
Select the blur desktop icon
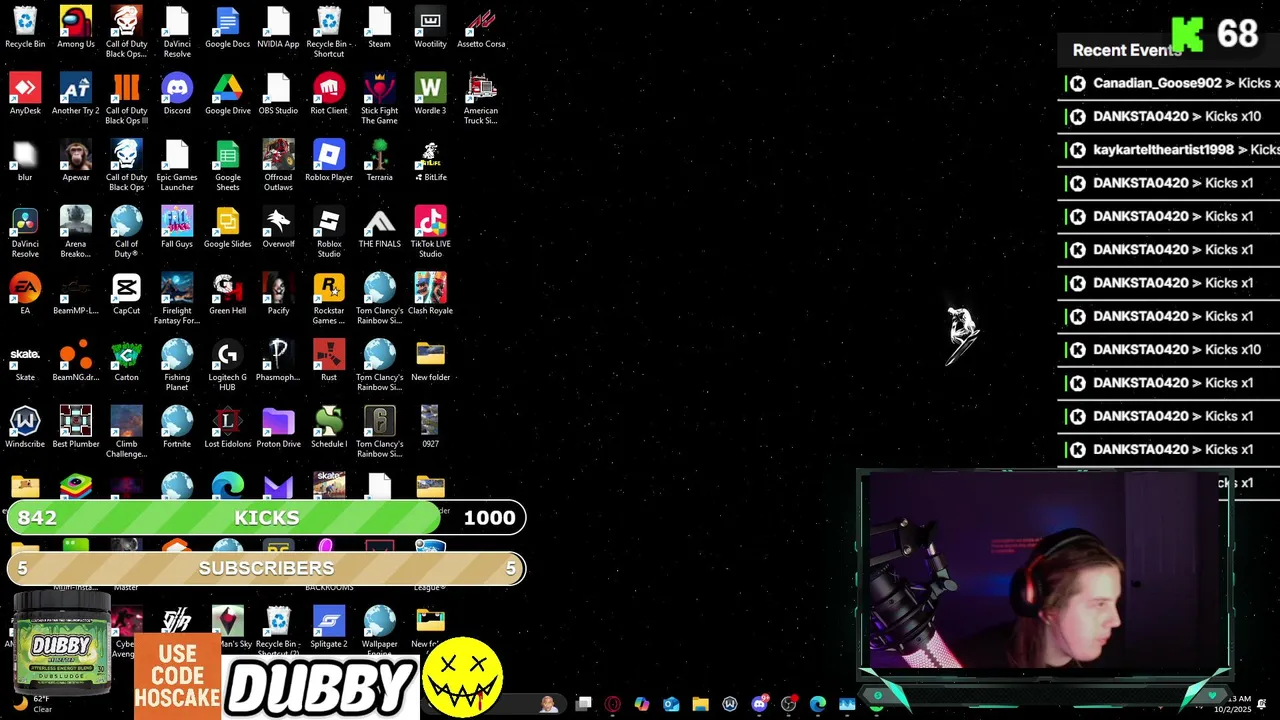click(x=25, y=160)
